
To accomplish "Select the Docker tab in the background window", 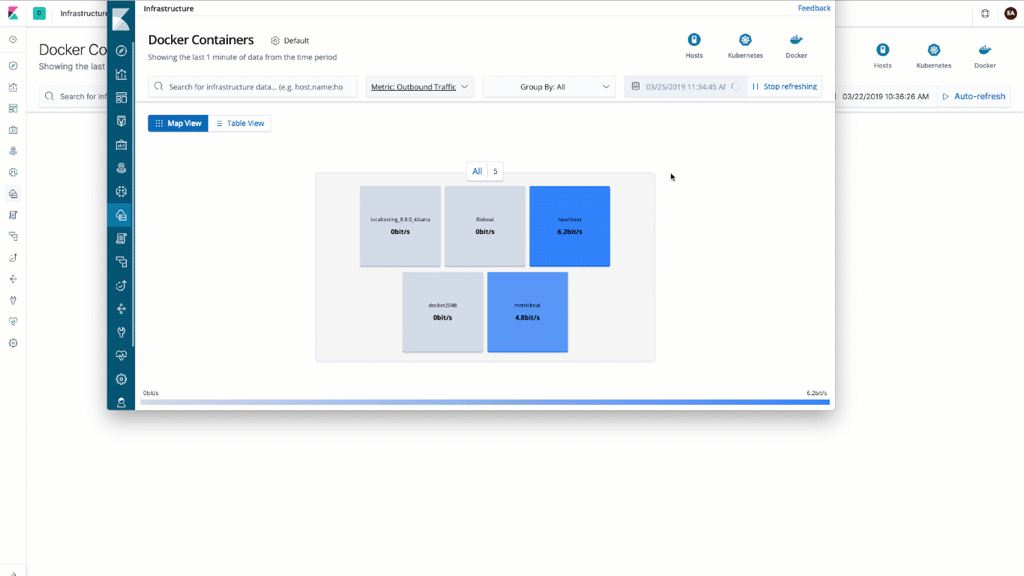I will click(x=985, y=56).
